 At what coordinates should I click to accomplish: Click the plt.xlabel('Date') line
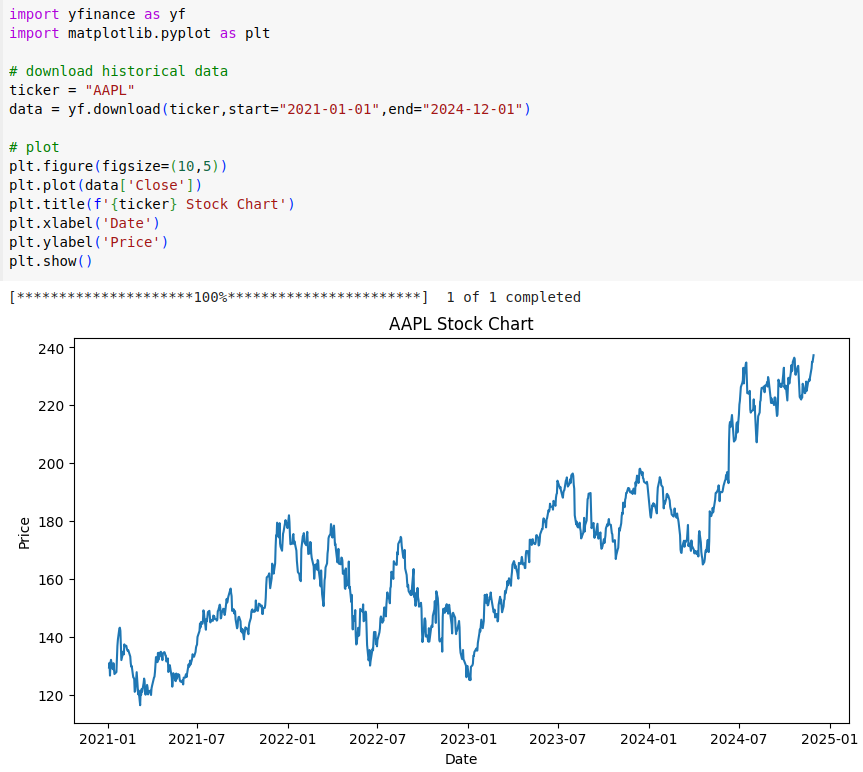pyautogui.click(x=84, y=223)
